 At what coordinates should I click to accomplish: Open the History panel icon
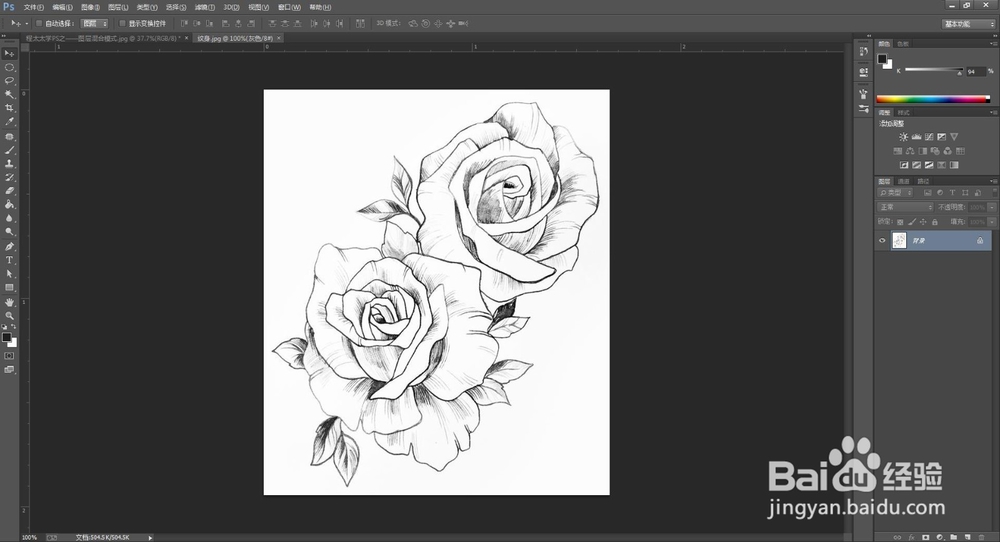pyautogui.click(x=864, y=52)
